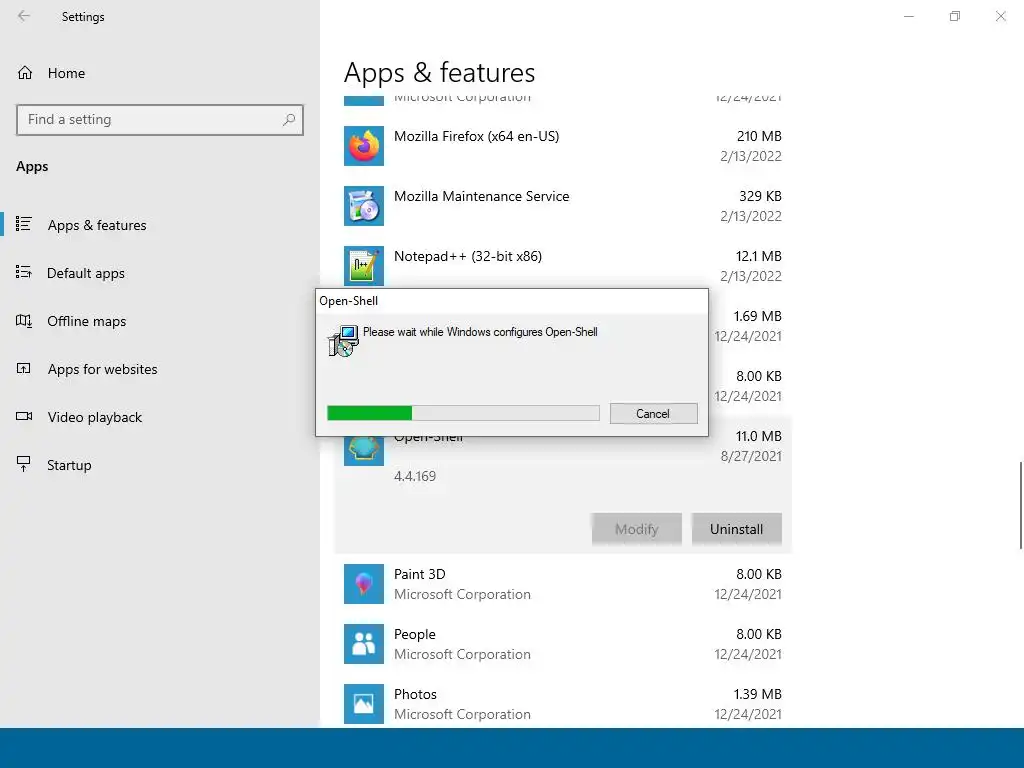
Task: Click the Apps & features list icon
Action: click(24, 224)
